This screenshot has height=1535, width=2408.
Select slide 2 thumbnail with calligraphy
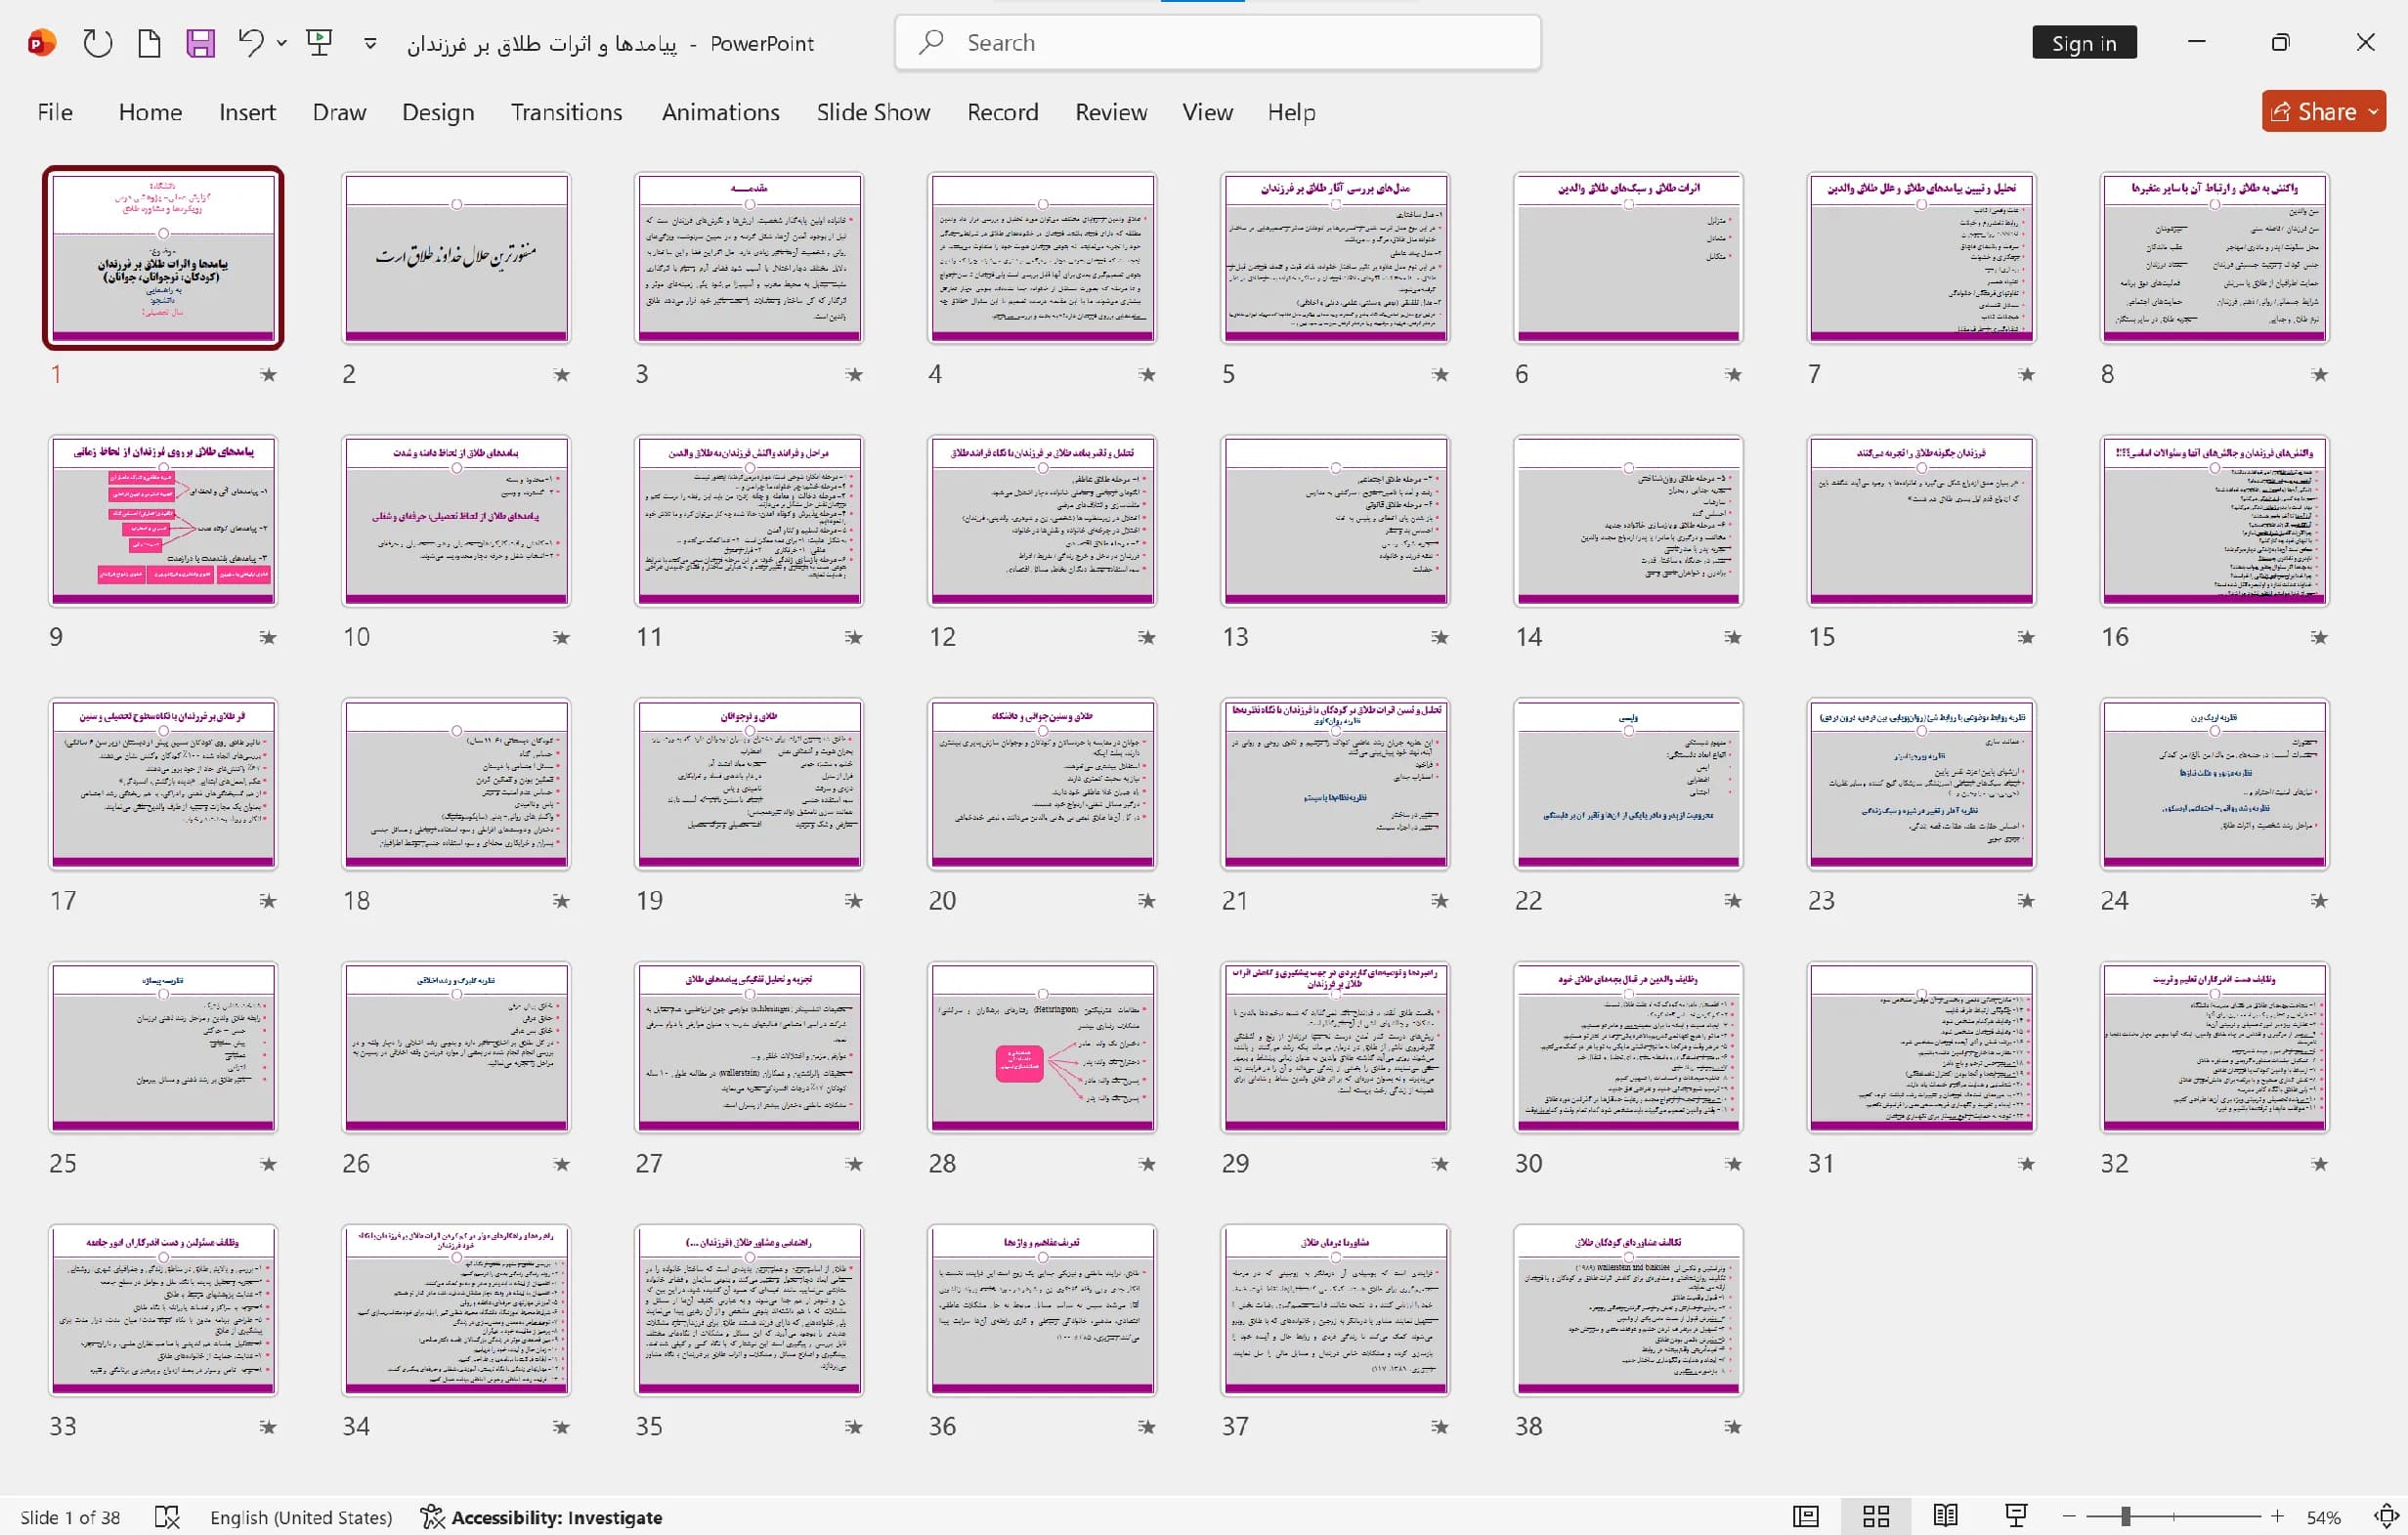pyautogui.click(x=456, y=258)
